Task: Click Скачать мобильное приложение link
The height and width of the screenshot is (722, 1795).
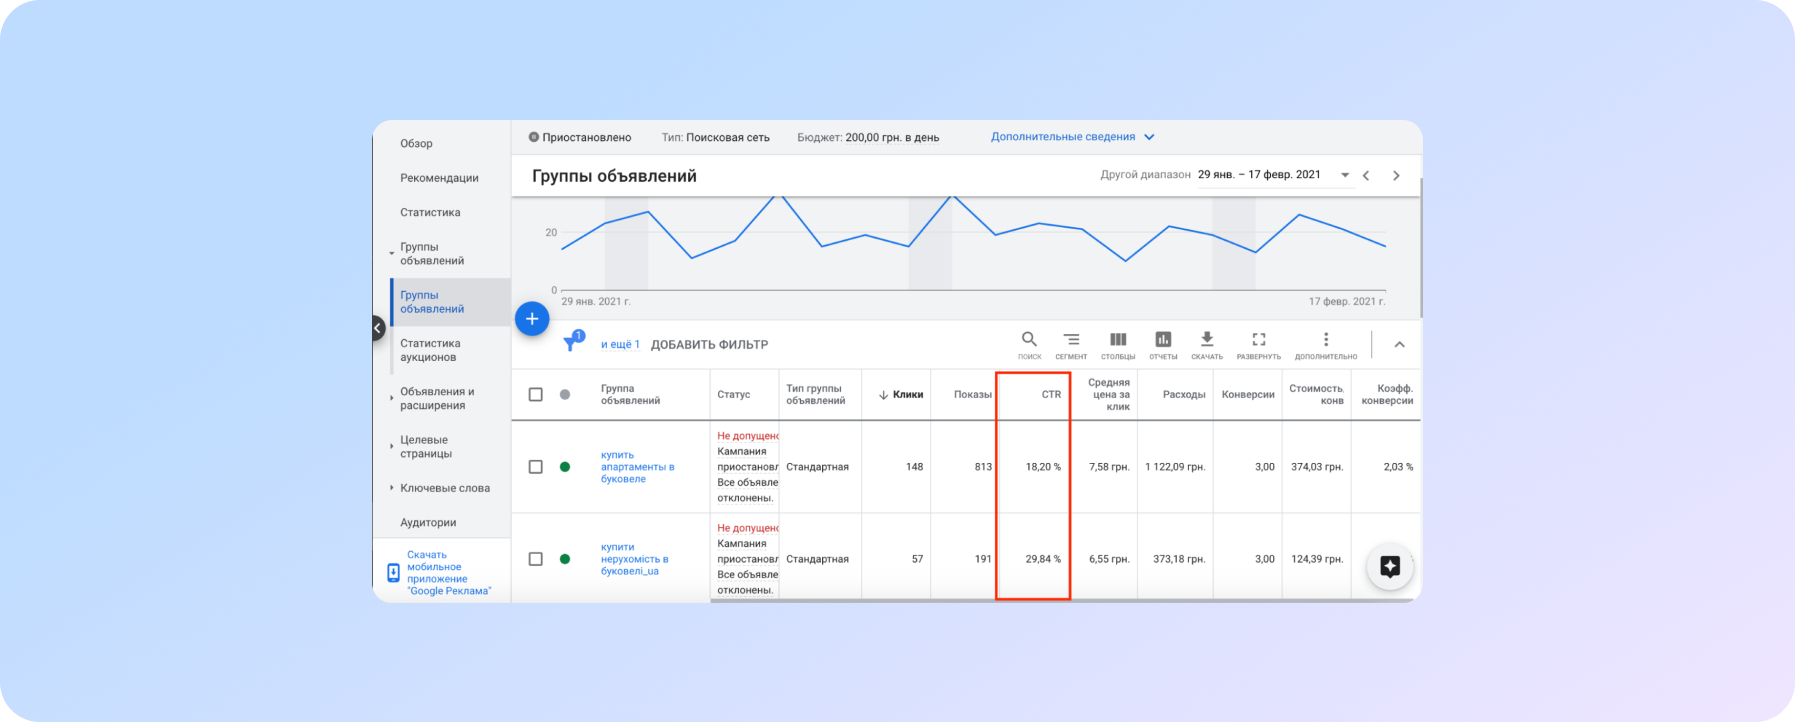Action: pyautogui.click(x=449, y=573)
